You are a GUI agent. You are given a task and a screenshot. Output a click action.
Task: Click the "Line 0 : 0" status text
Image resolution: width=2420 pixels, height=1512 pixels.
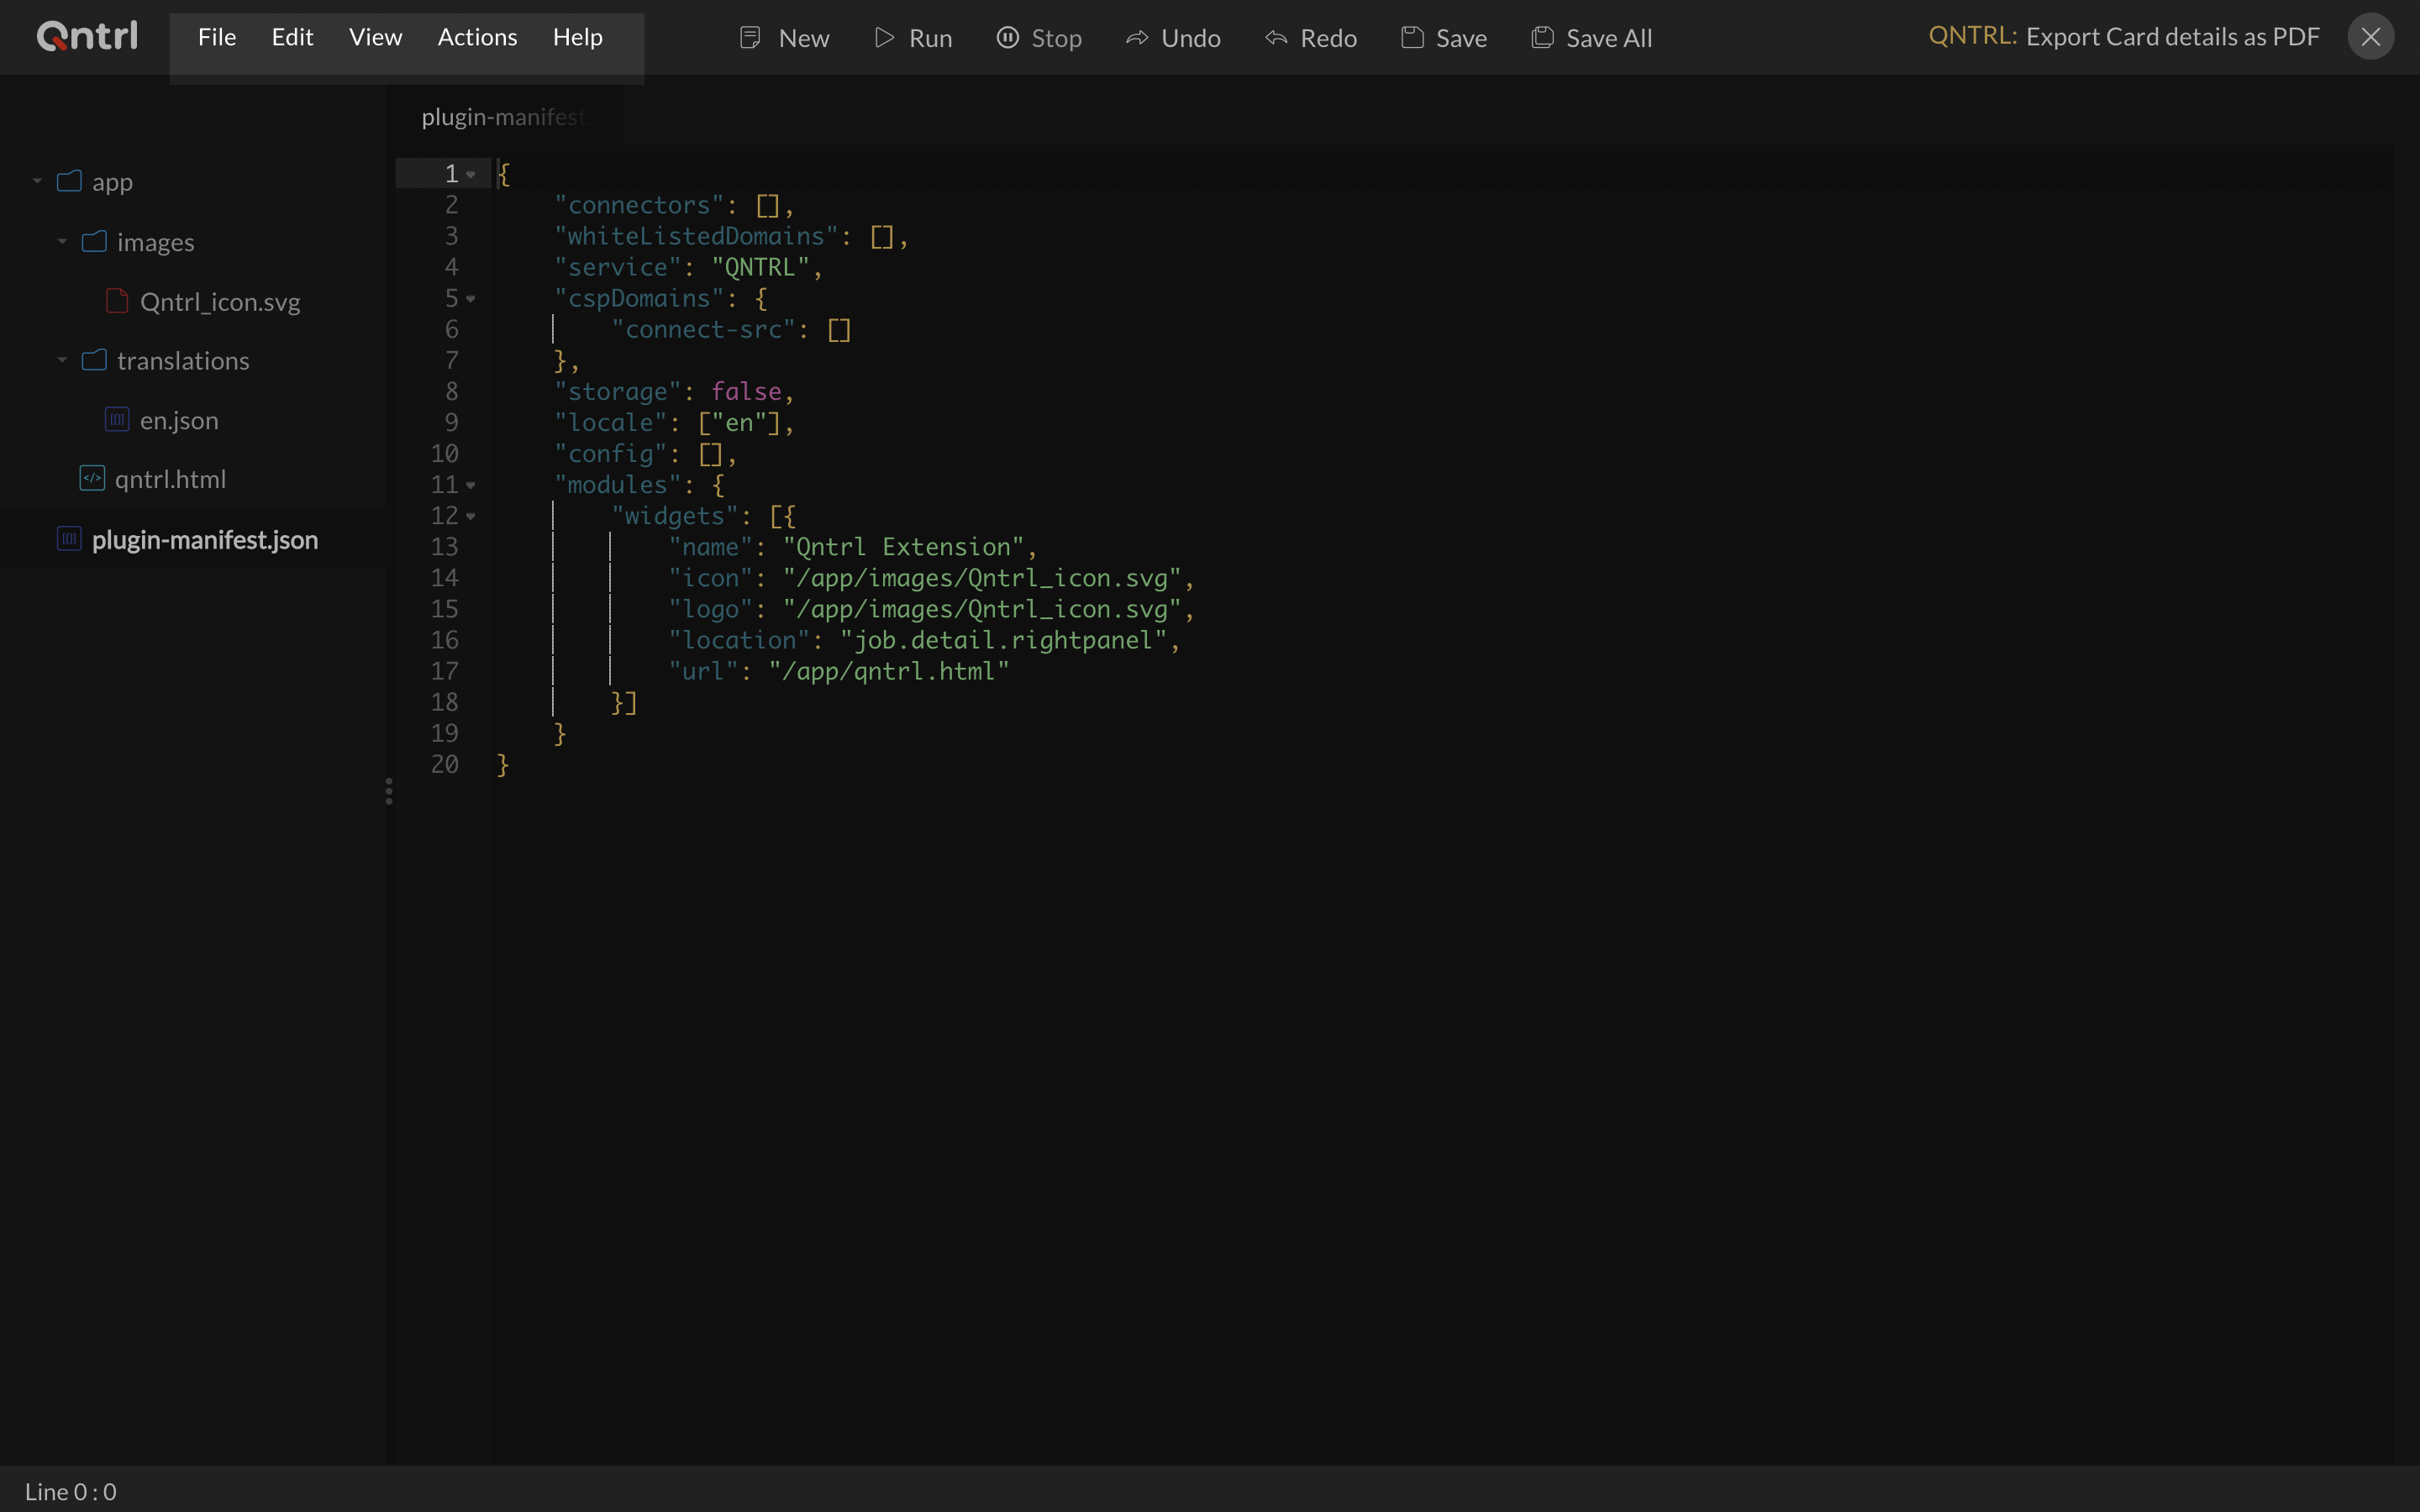70,1491
